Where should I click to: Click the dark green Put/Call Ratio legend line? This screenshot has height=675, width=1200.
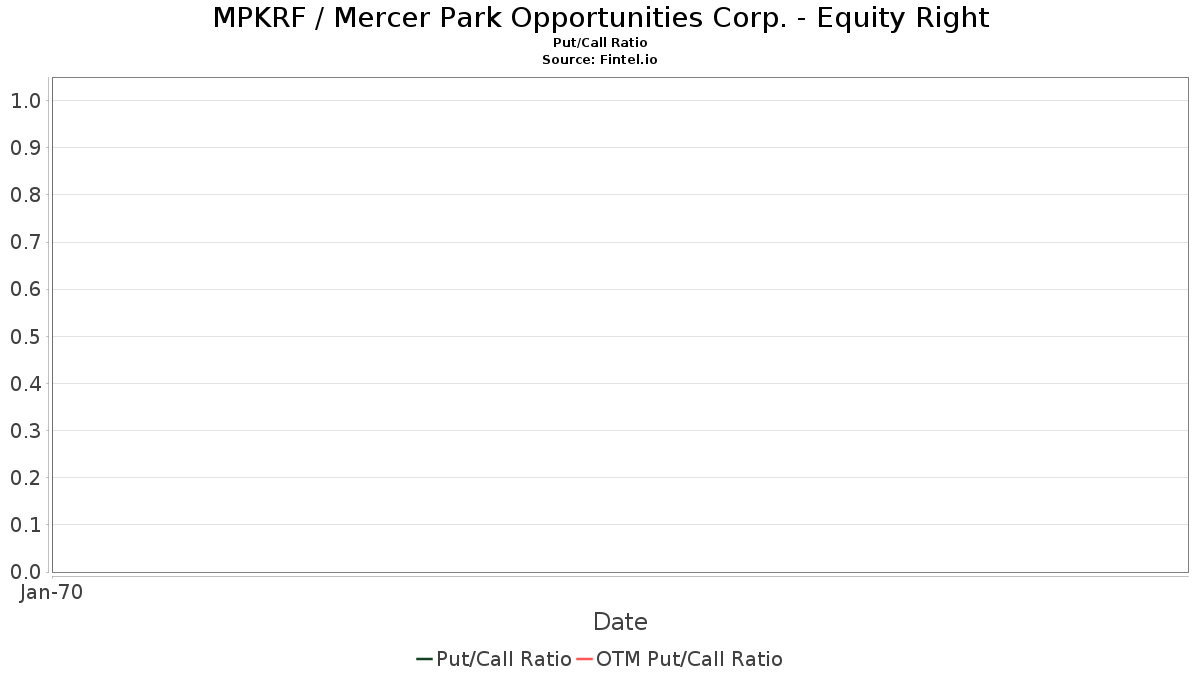coord(424,659)
